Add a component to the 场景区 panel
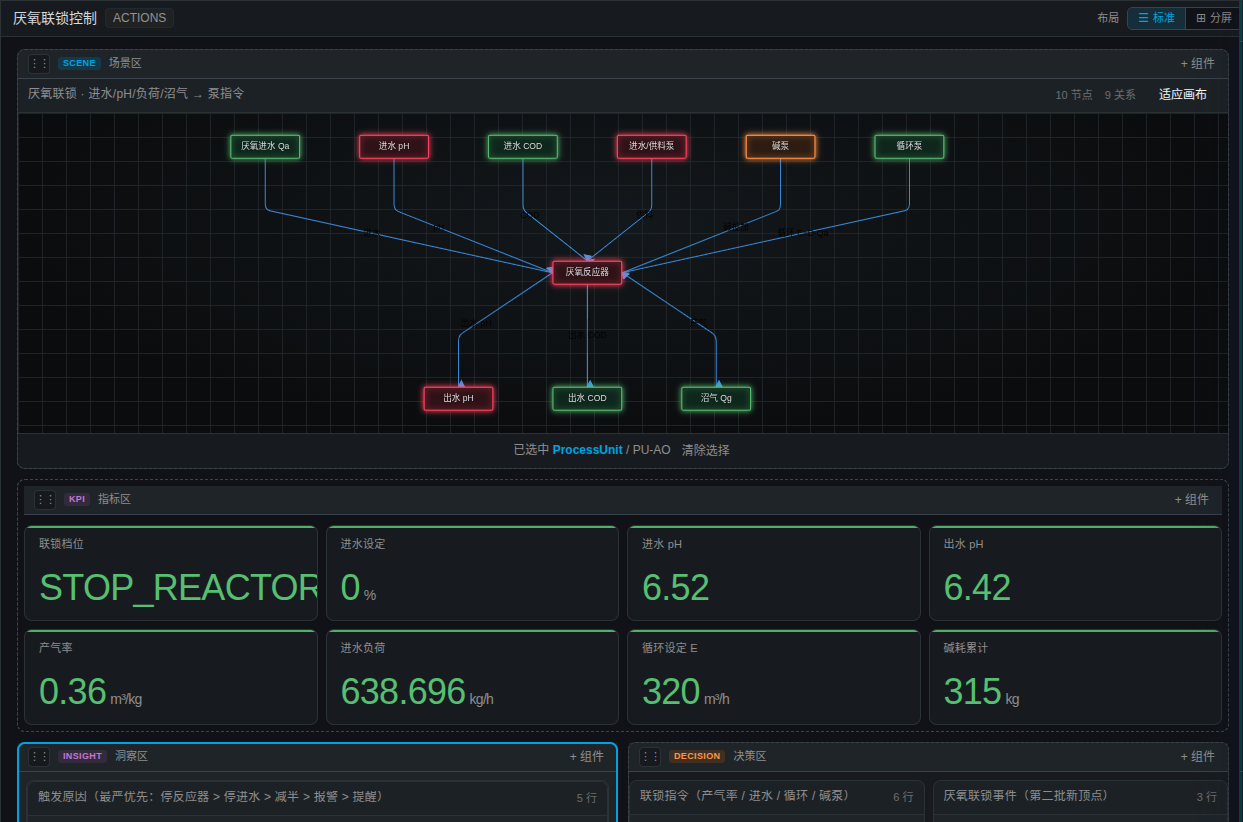 pyautogui.click(x=1197, y=63)
